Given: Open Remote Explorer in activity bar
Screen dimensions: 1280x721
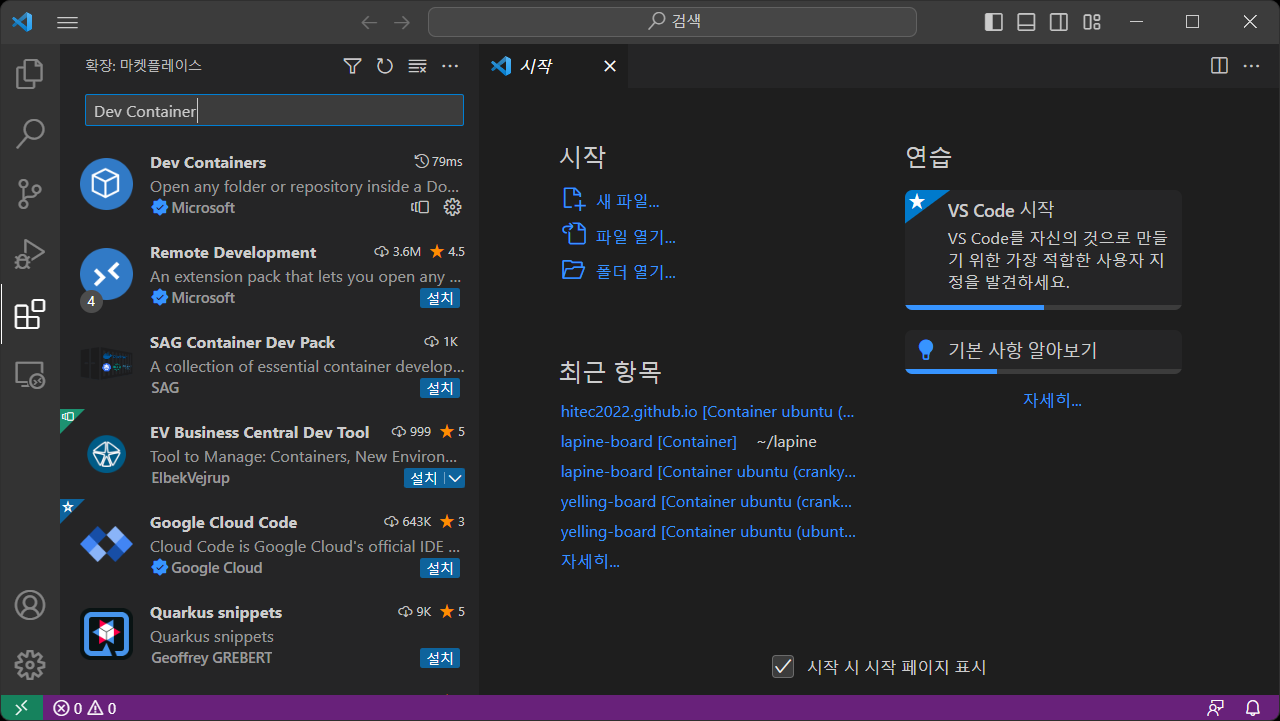Looking at the screenshot, I should pos(30,374).
